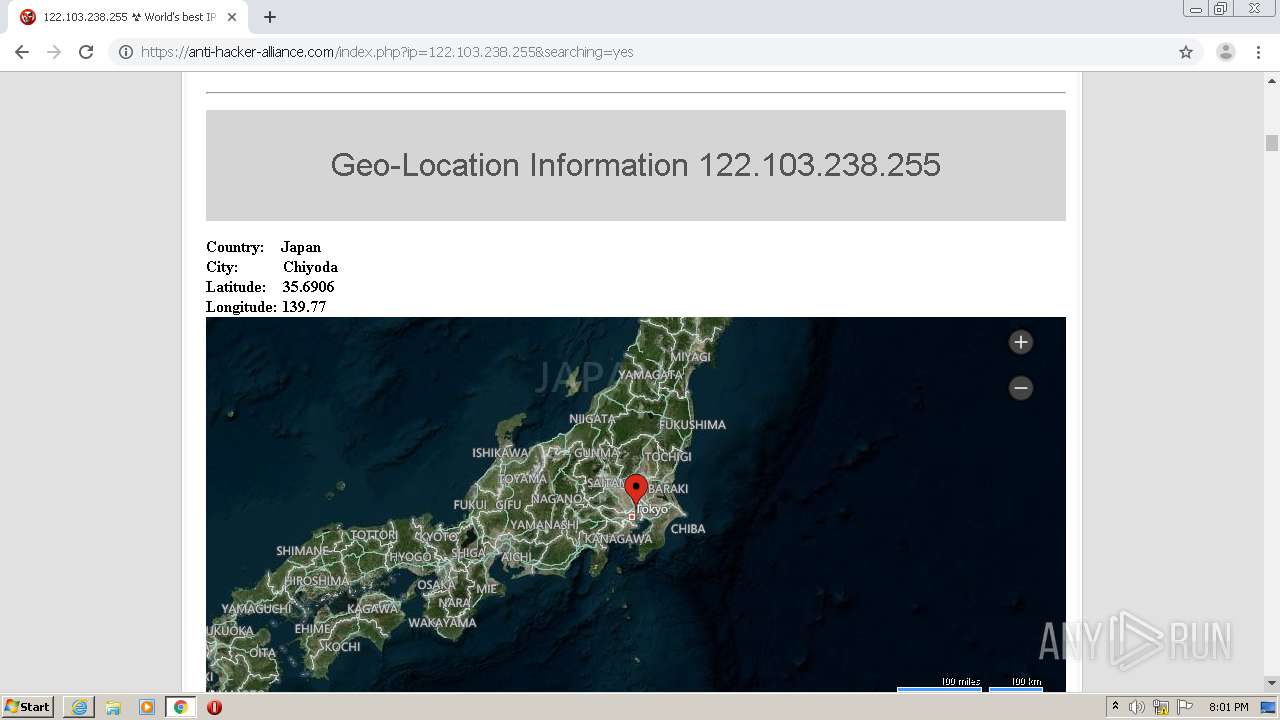Image resolution: width=1280 pixels, height=720 pixels.
Task: Click the Niigata label on the map
Action: click(592, 419)
